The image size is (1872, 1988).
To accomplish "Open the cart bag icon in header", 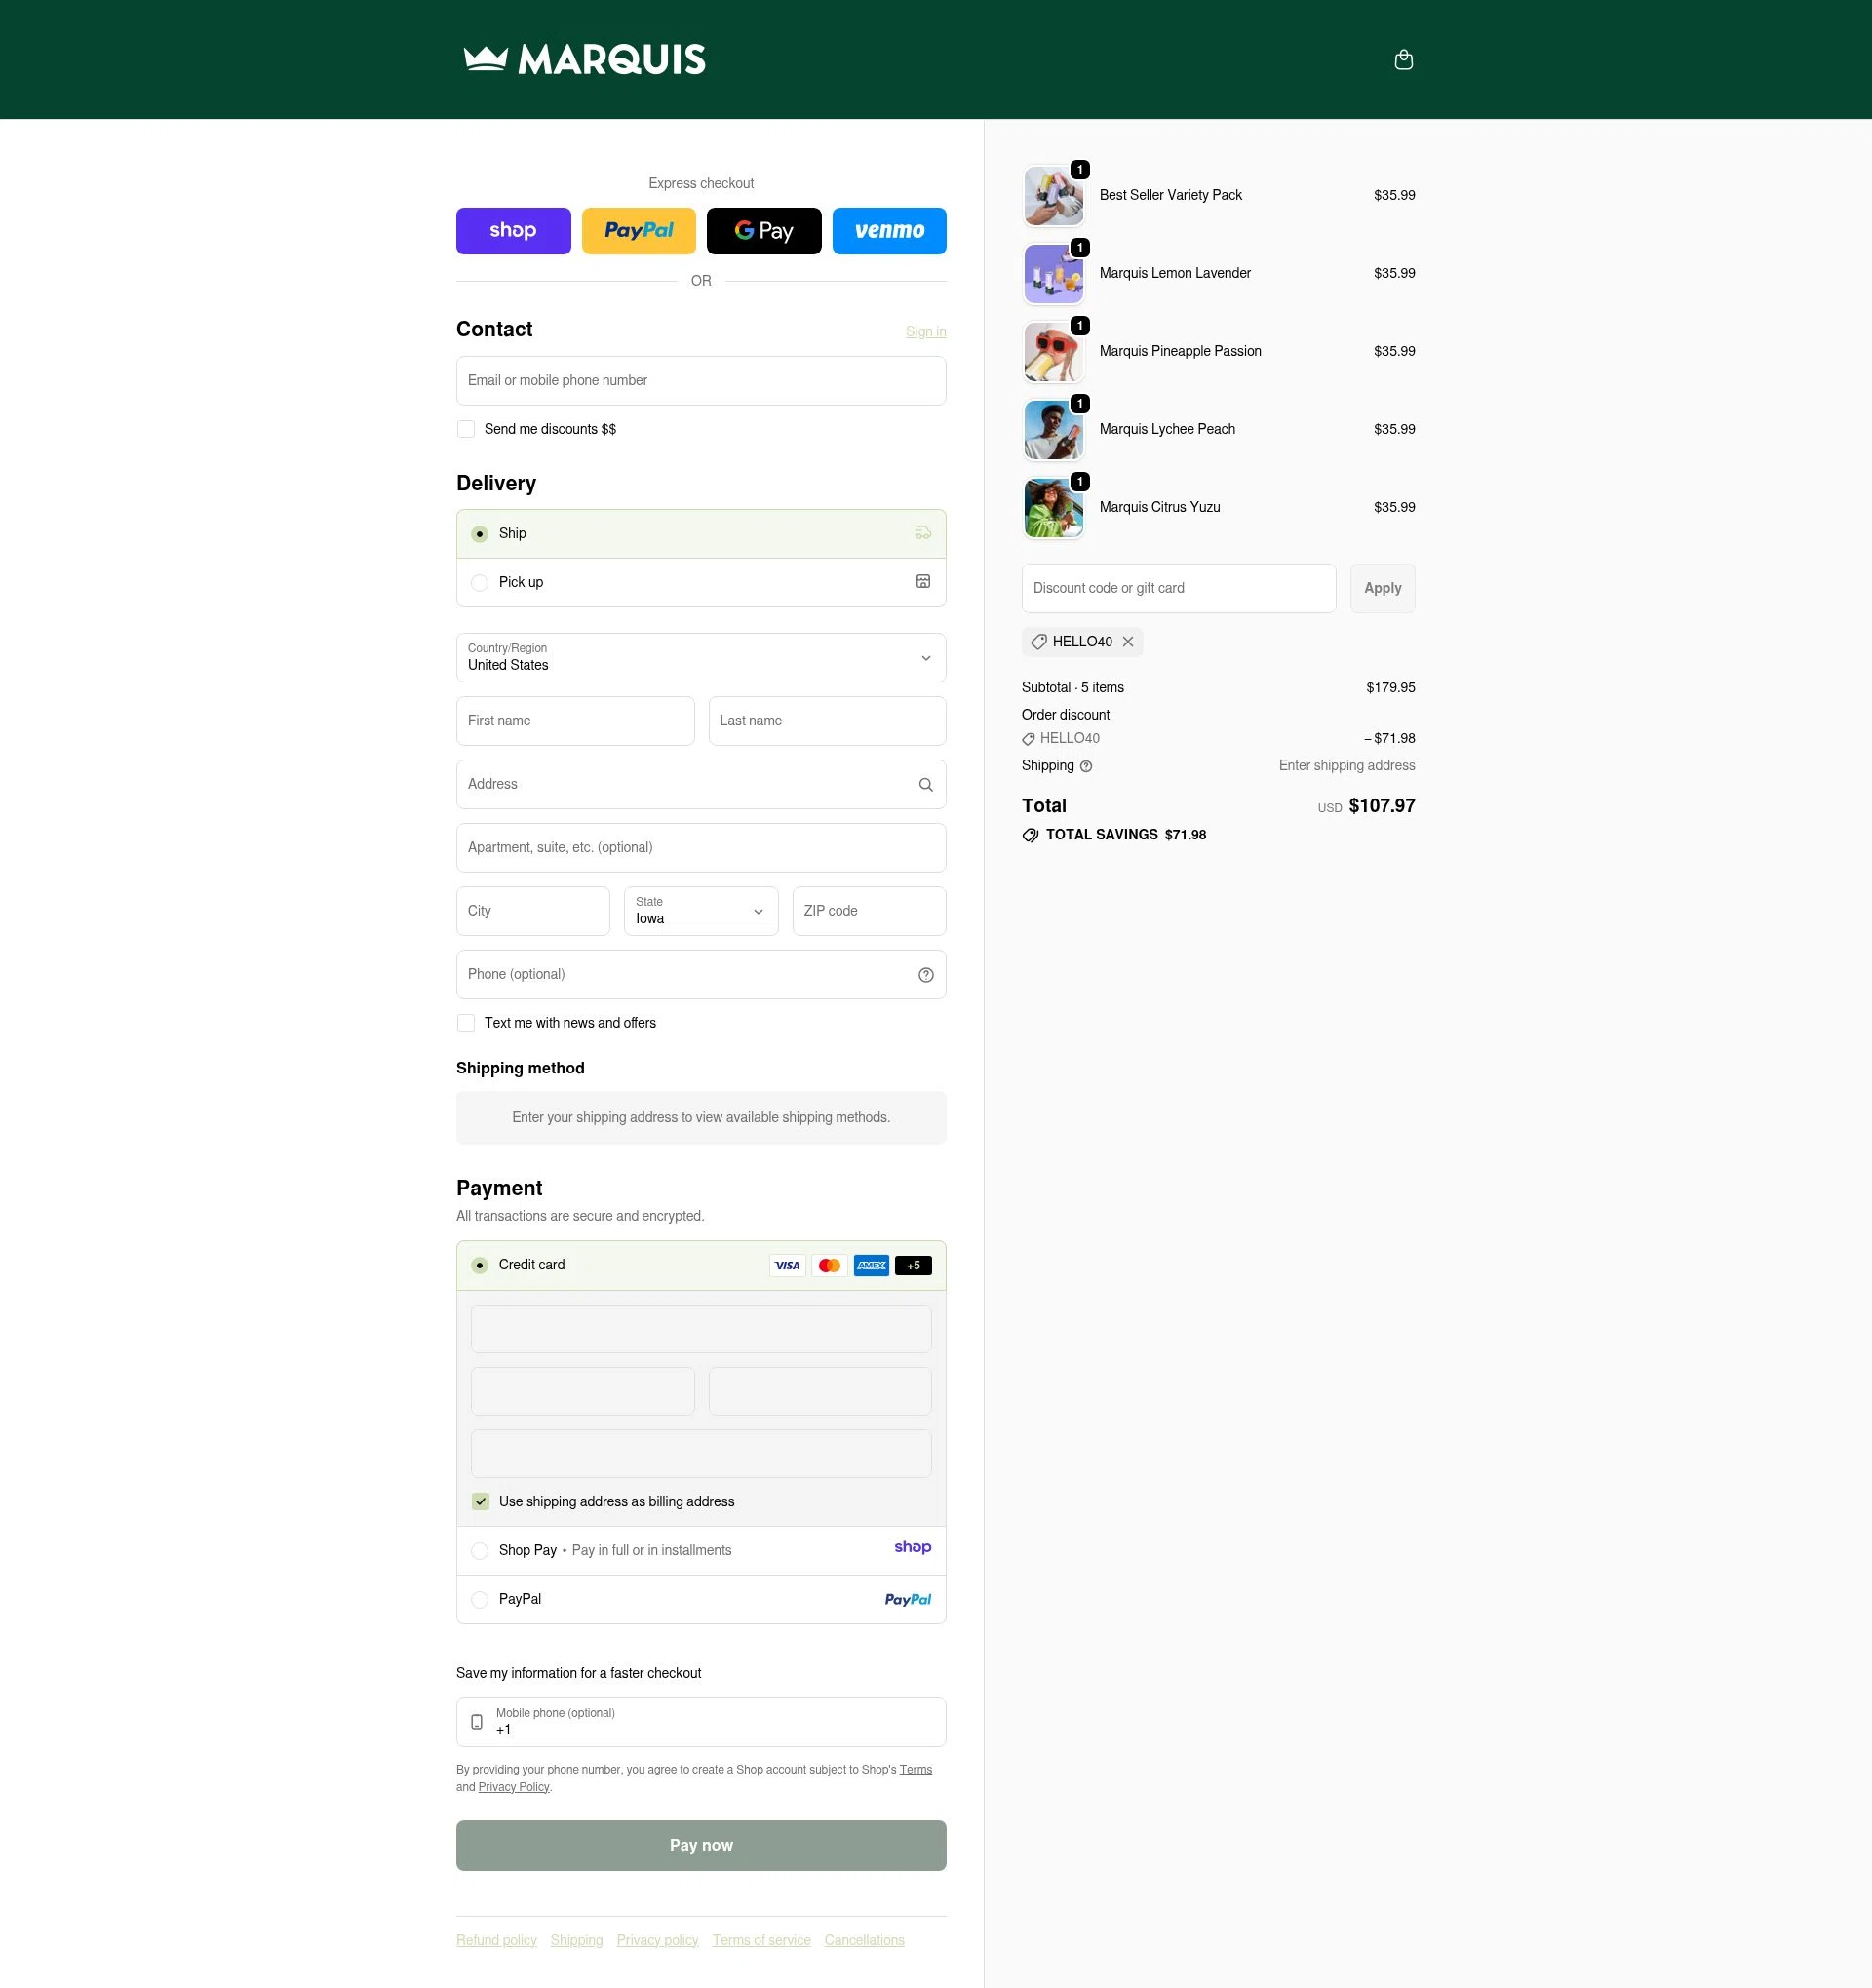I will point(1403,59).
